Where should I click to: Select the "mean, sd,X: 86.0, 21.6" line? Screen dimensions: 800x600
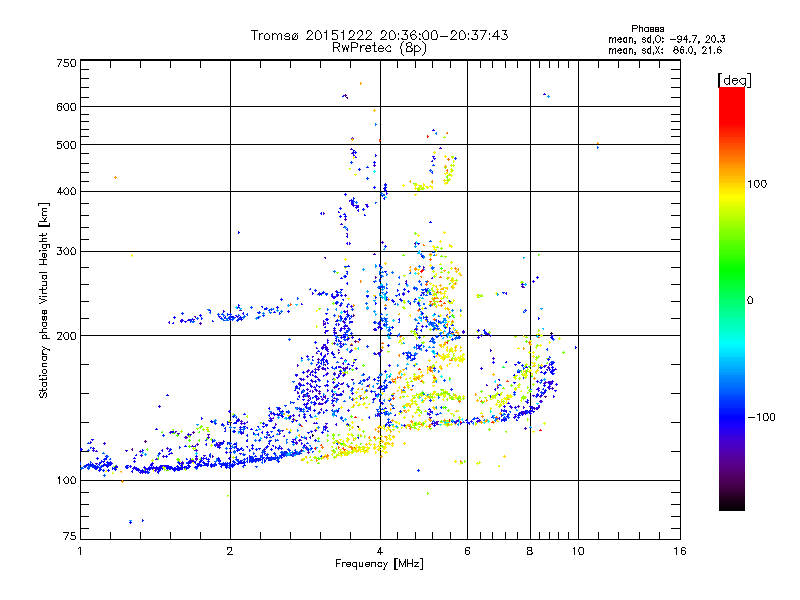coord(665,50)
